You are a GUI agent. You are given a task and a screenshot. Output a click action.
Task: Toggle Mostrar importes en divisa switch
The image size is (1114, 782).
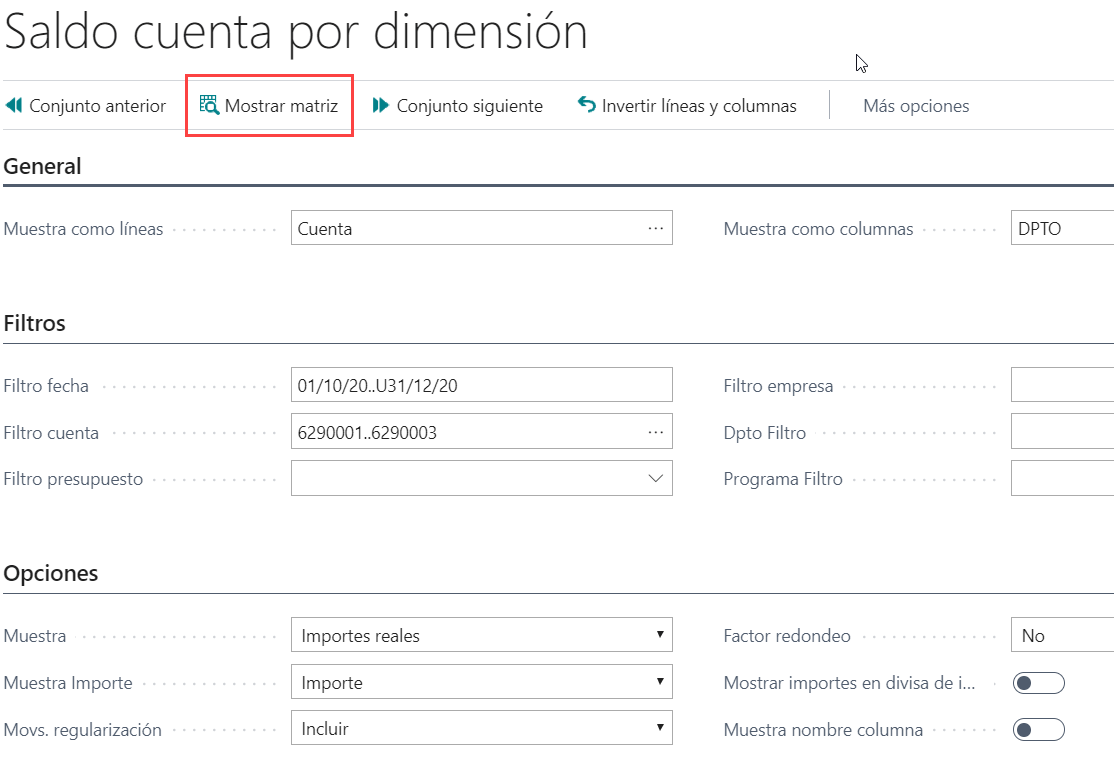[1038, 684]
